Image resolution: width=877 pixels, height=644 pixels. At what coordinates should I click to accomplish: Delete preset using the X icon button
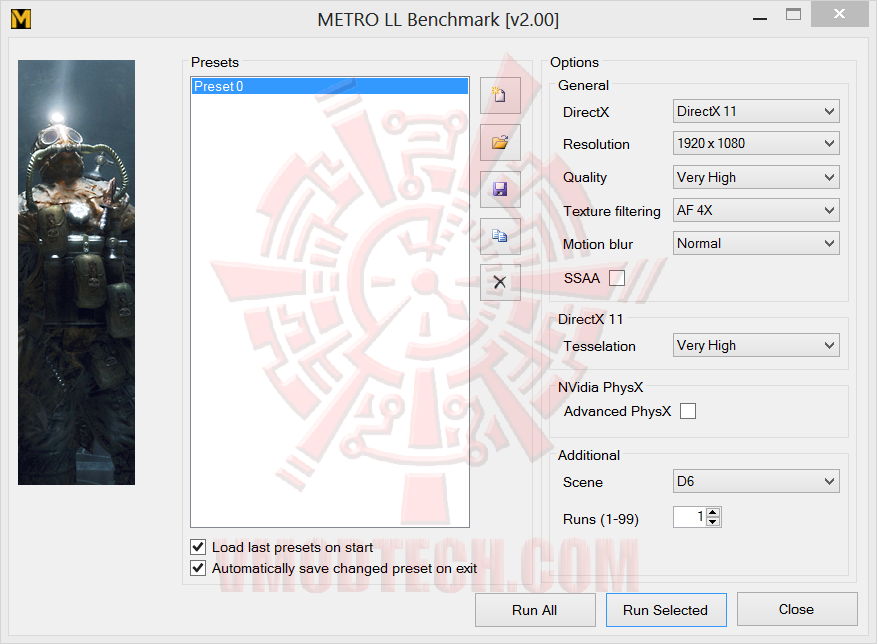pyautogui.click(x=500, y=282)
